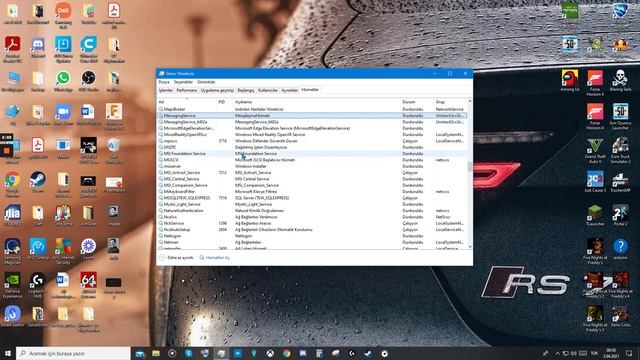The width and height of the screenshot is (640, 360).
Task: Click the scroll-down arrow of the services list
Action: [x=470, y=247]
